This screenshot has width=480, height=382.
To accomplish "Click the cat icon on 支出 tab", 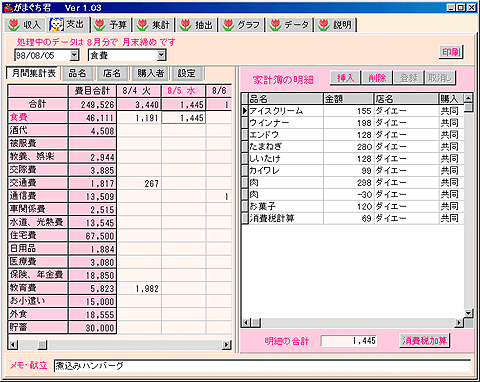I will pos(56,24).
